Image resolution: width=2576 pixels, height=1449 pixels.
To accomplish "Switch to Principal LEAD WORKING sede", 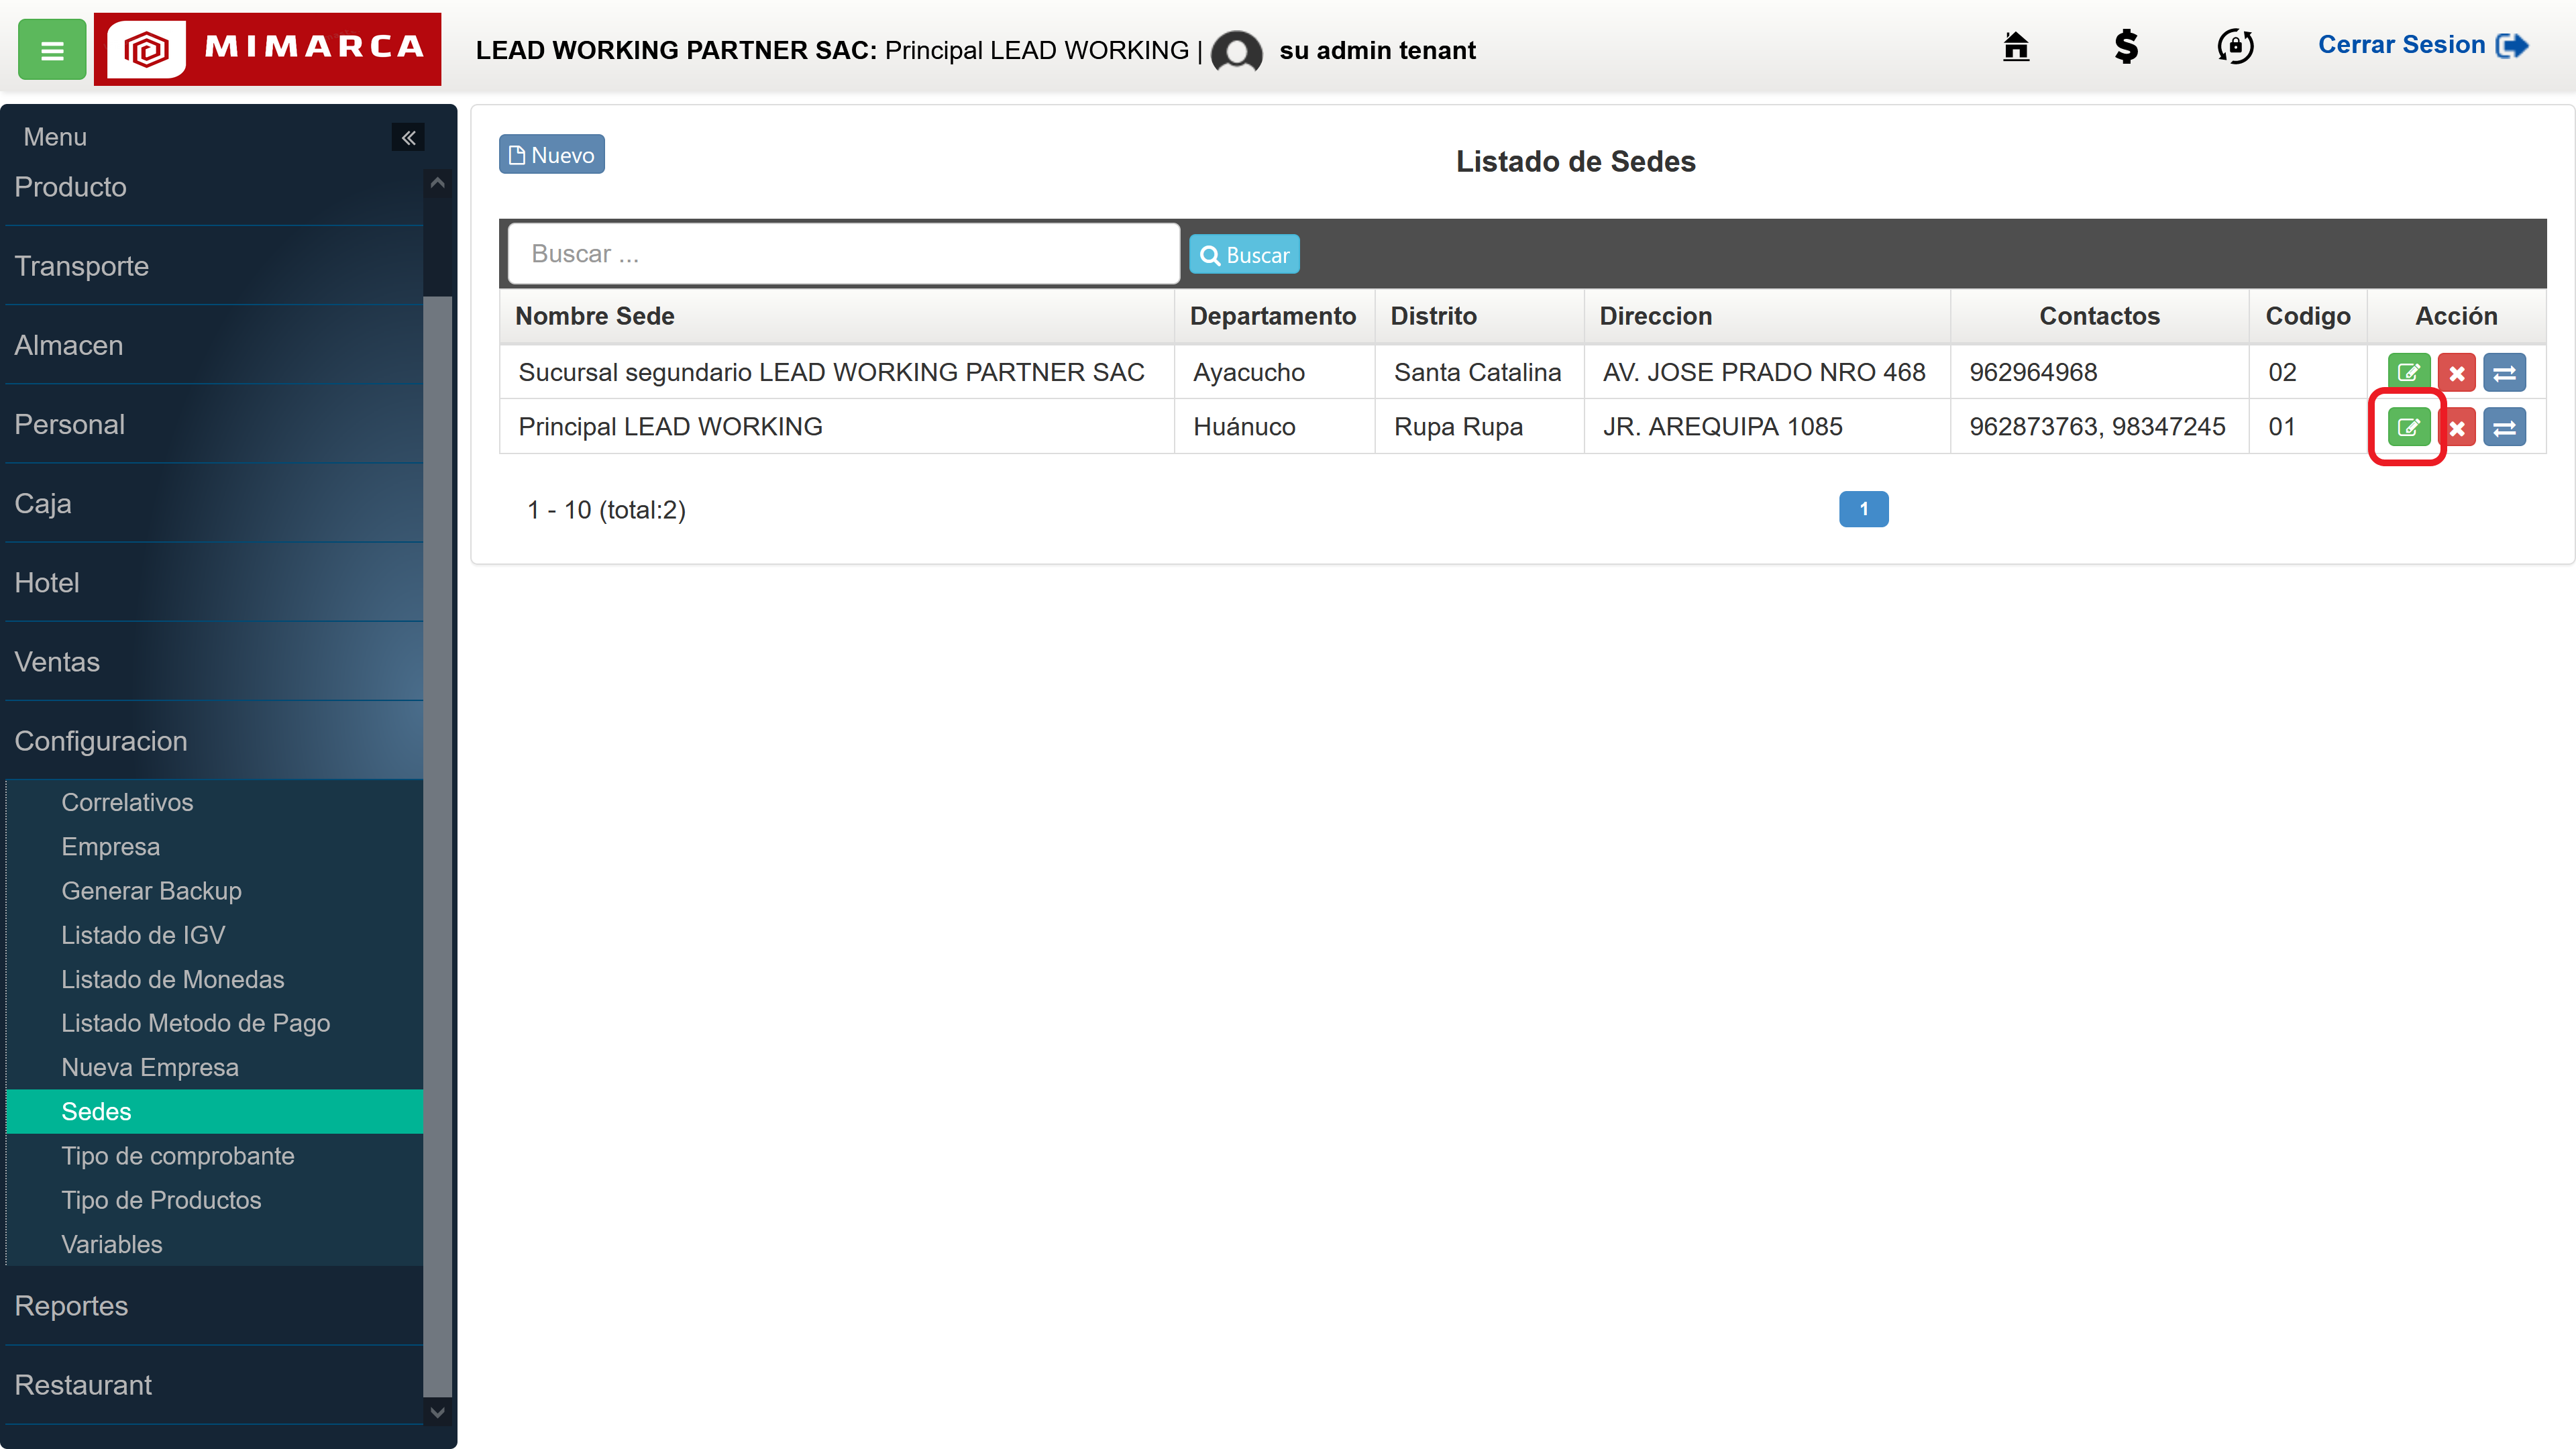I will [2504, 428].
